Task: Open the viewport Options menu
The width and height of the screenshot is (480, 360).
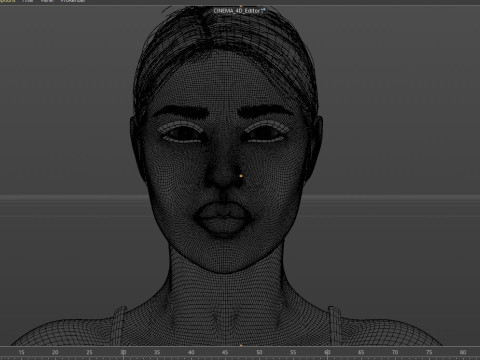Action: pos(7,1)
